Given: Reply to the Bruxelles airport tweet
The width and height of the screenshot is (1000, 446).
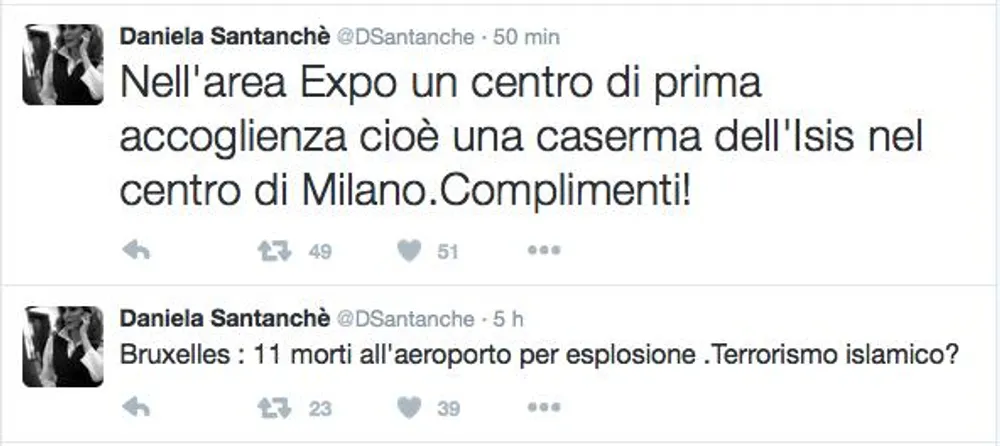Looking at the screenshot, I should 136,407.
